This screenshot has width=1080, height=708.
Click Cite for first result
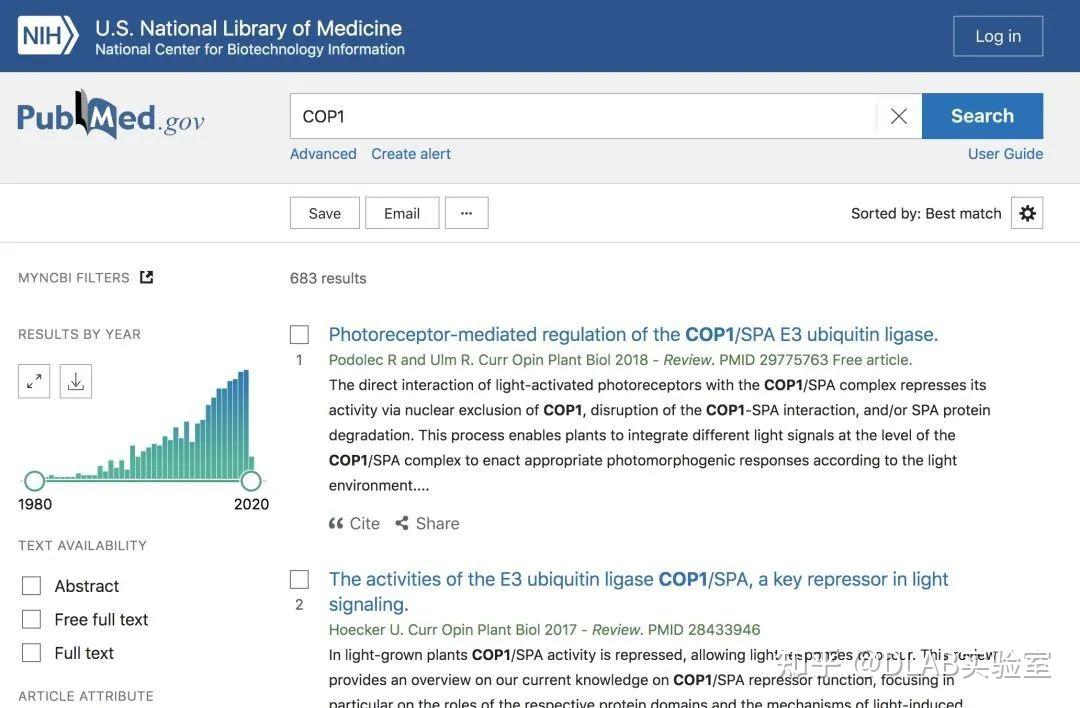tap(355, 523)
